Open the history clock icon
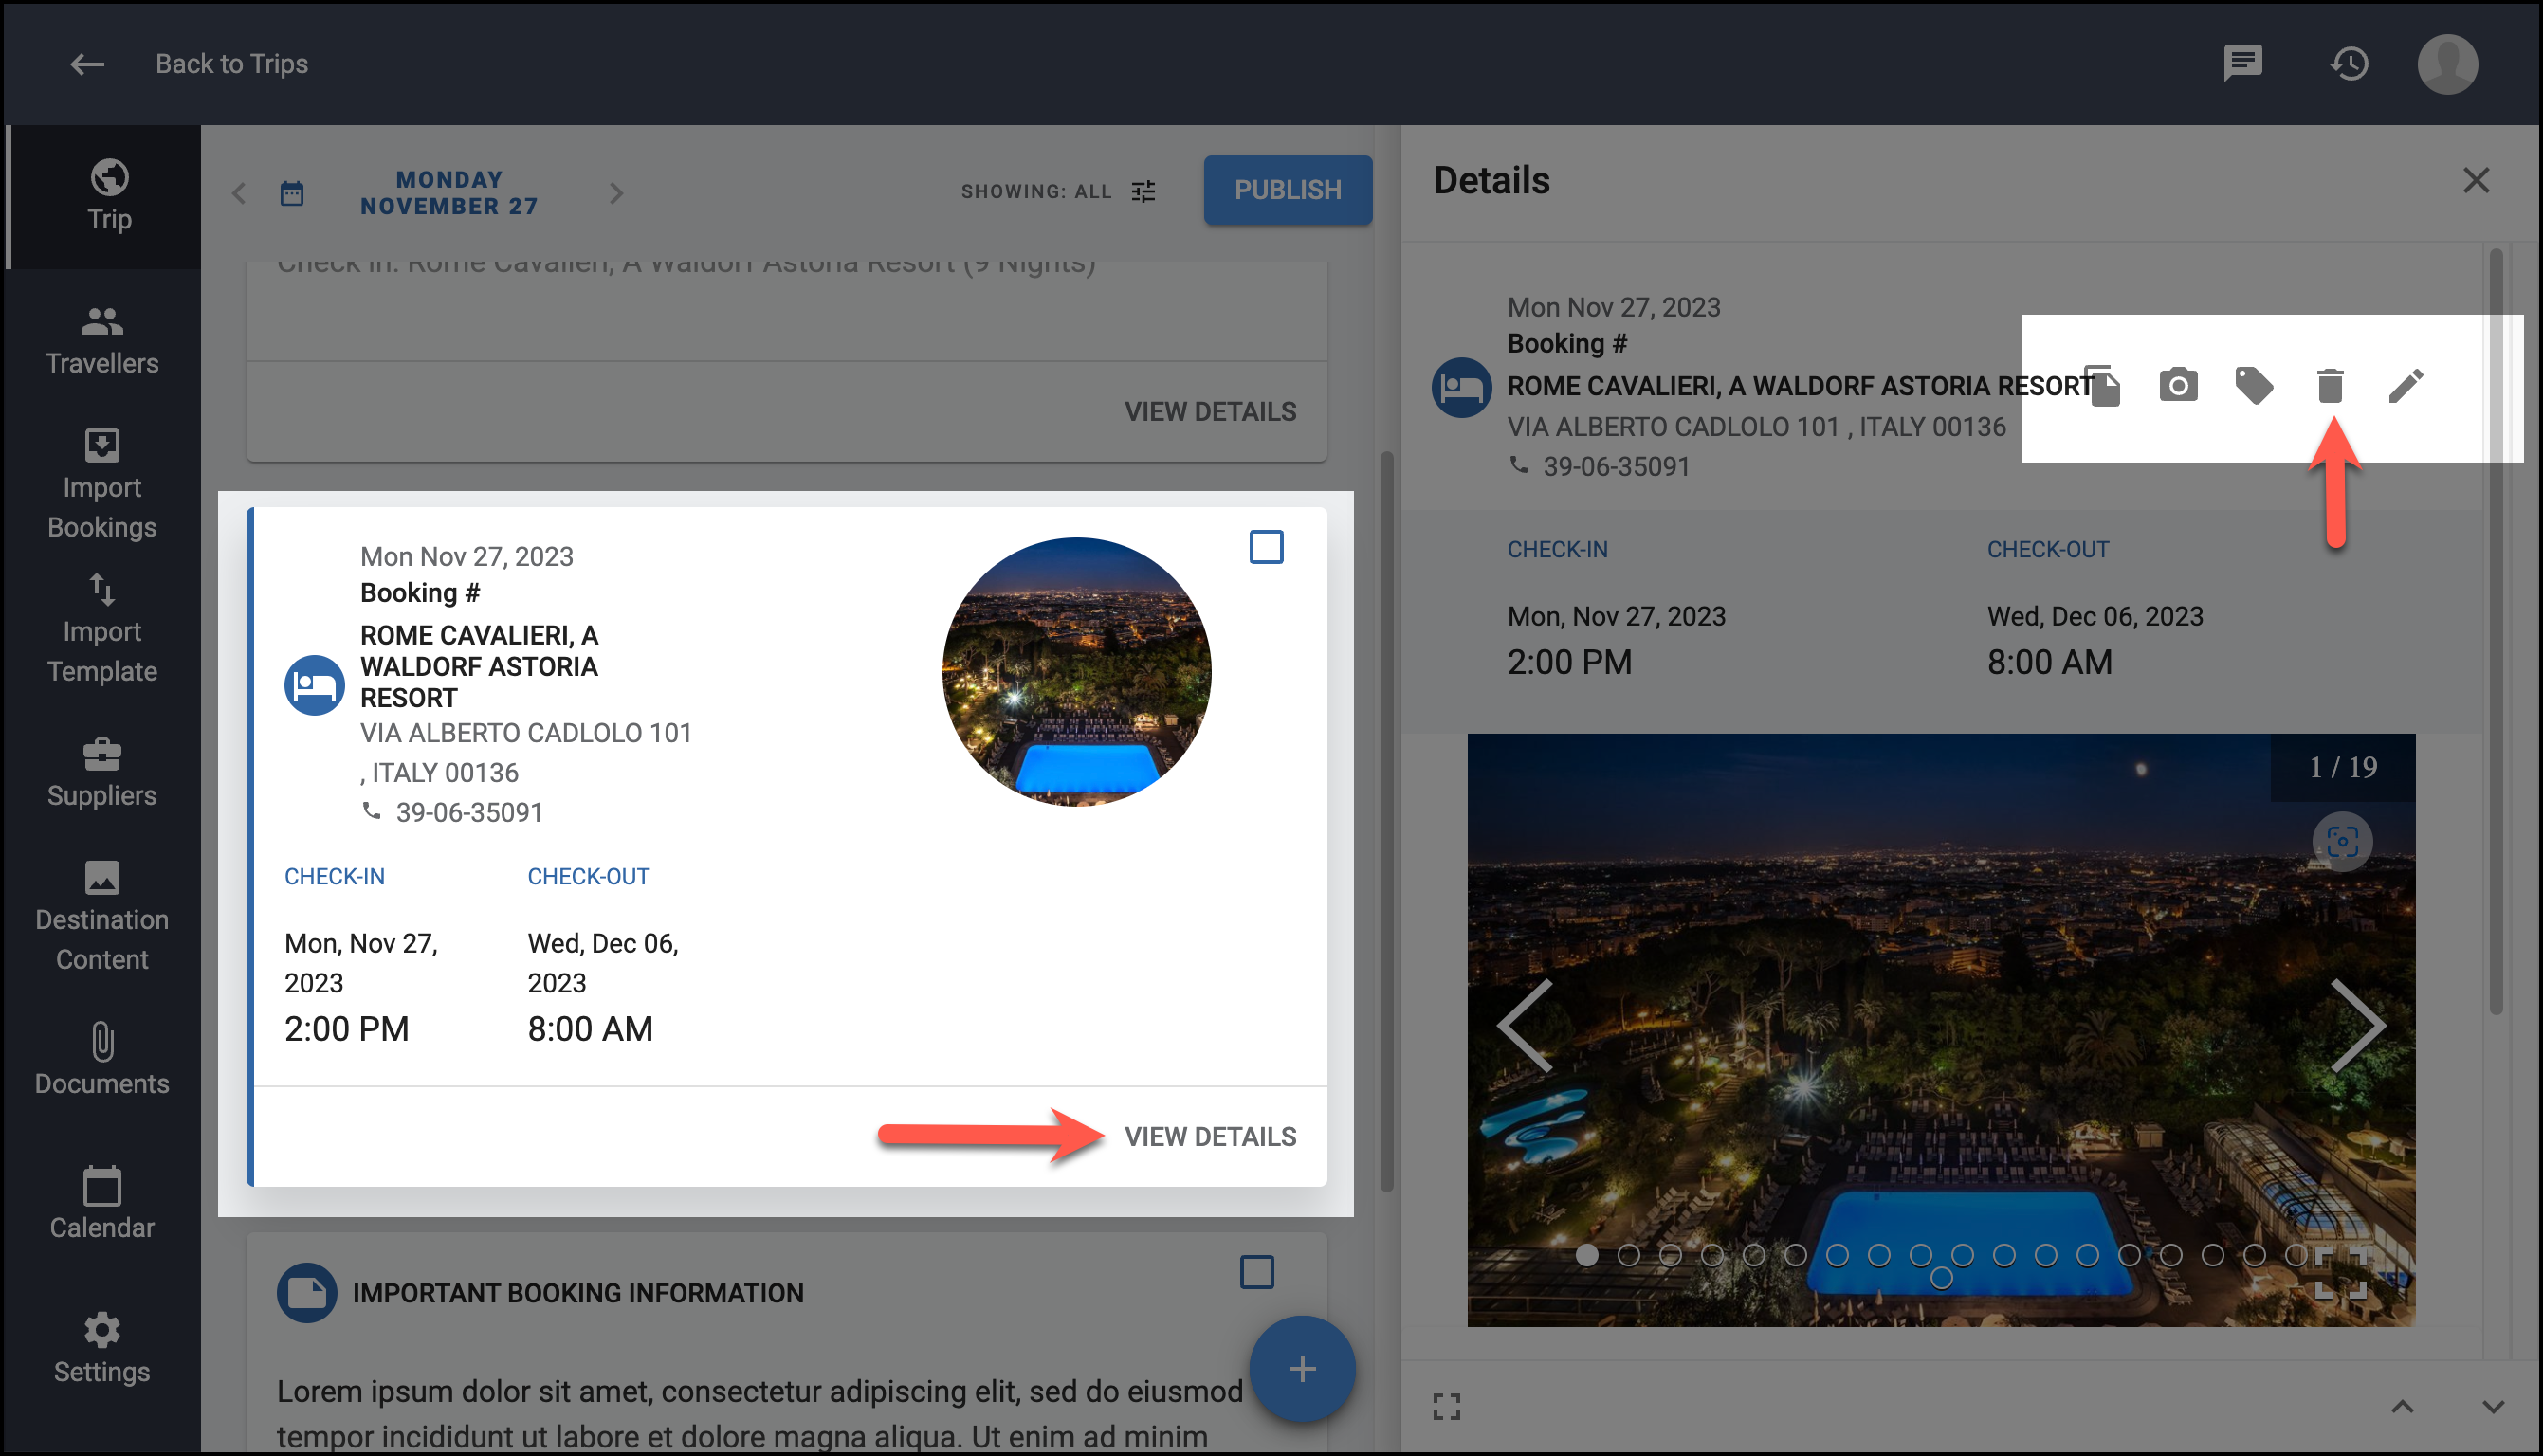Viewport: 2543px width, 1456px height. 2348,64
